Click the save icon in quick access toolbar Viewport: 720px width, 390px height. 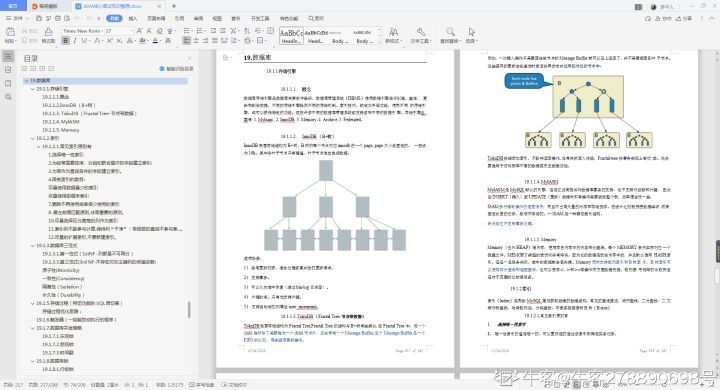39,18
